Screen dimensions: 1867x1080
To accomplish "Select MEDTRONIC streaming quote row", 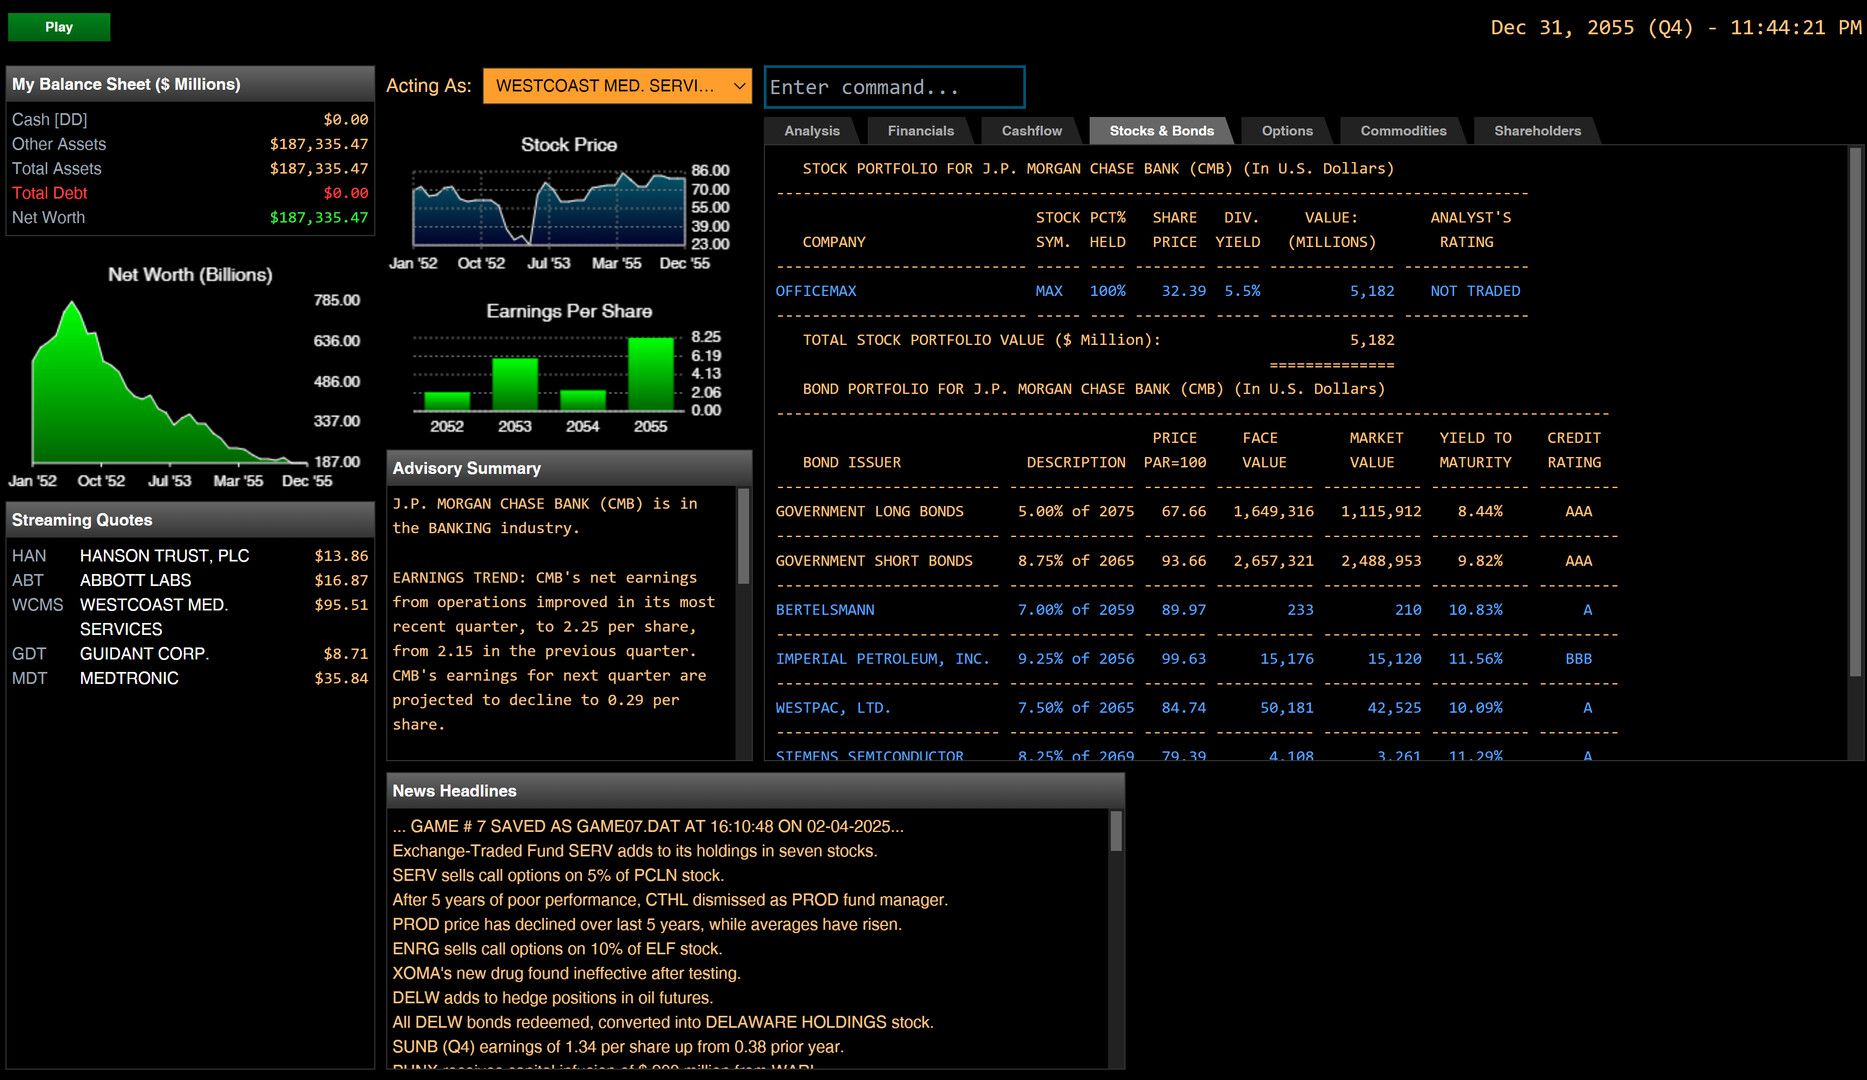I will pyautogui.click(x=190, y=678).
